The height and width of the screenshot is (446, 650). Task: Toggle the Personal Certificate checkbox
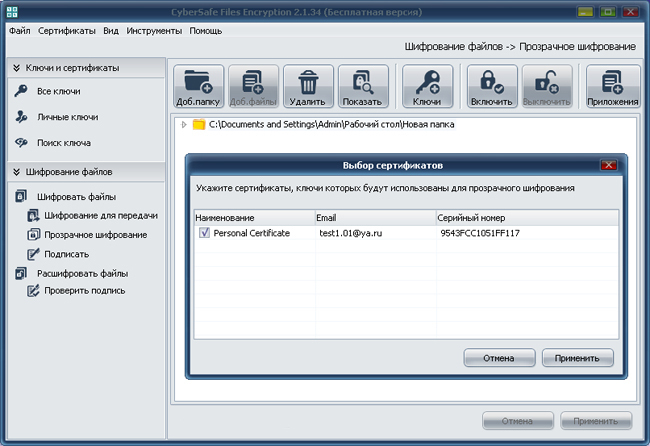pyautogui.click(x=204, y=233)
